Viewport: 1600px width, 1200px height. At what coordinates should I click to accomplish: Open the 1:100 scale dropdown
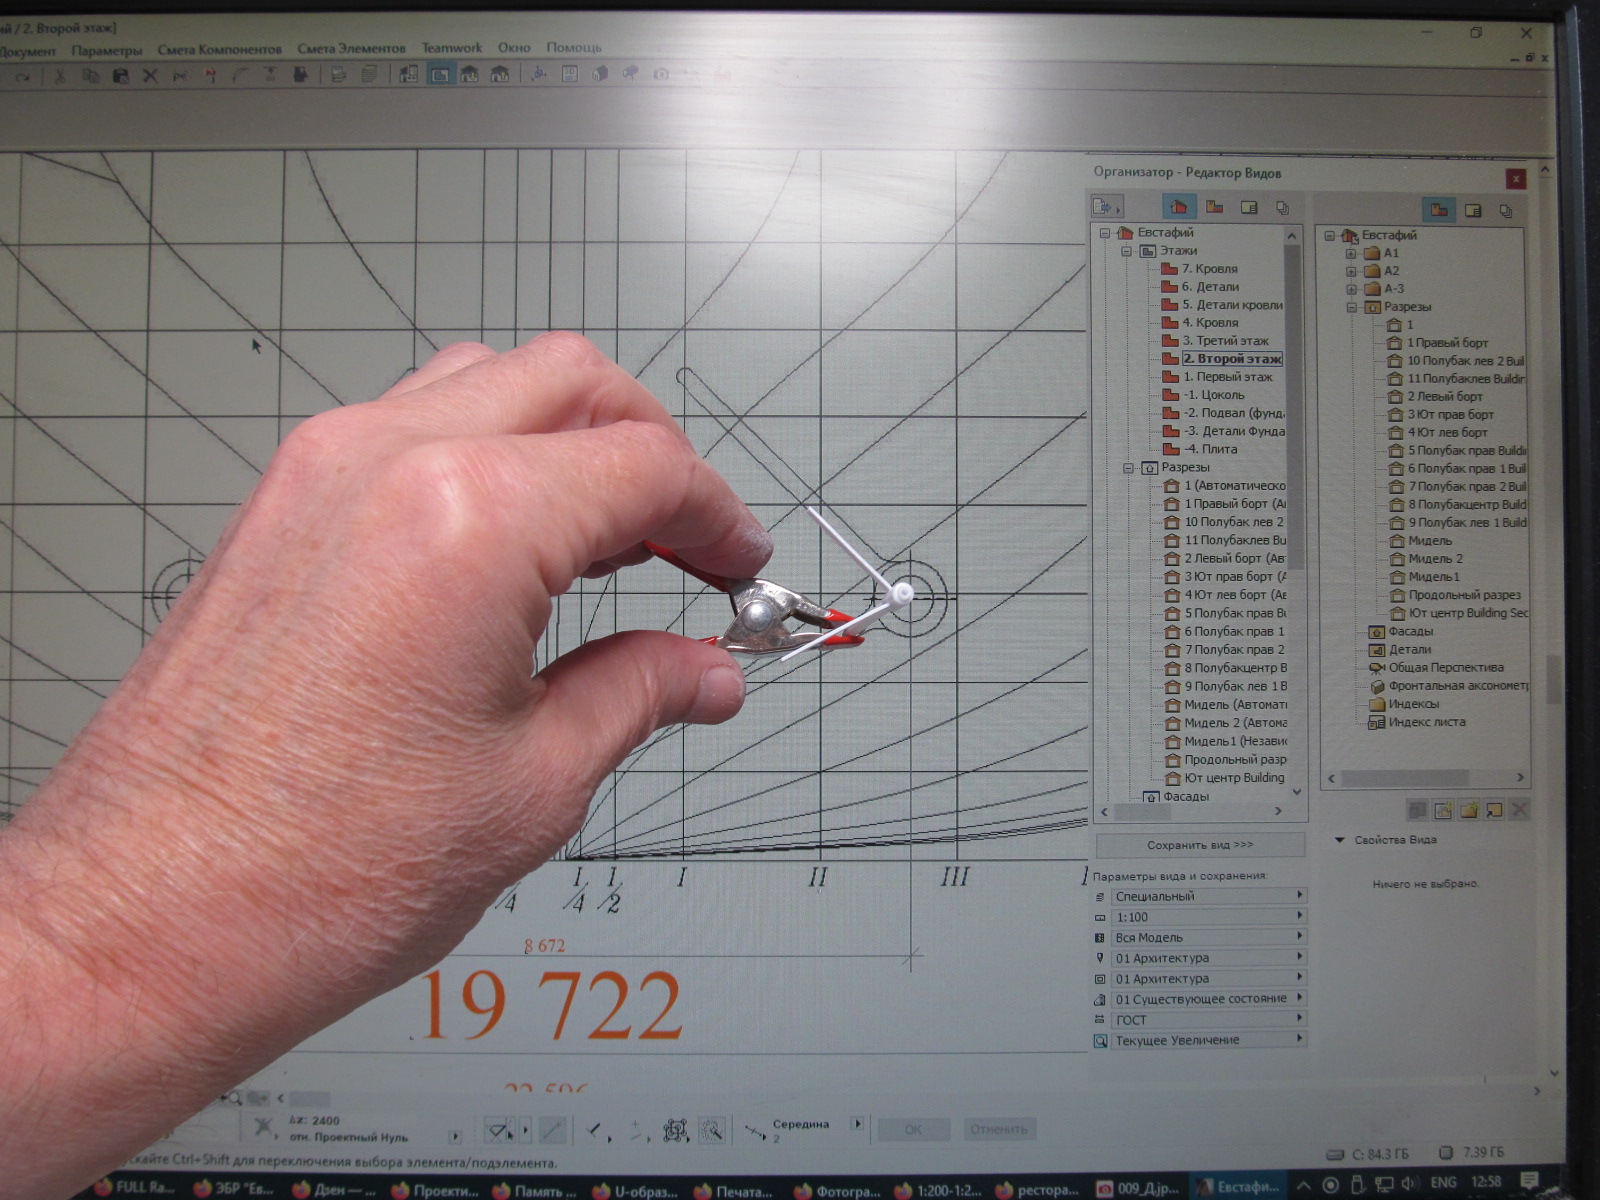click(1207, 917)
